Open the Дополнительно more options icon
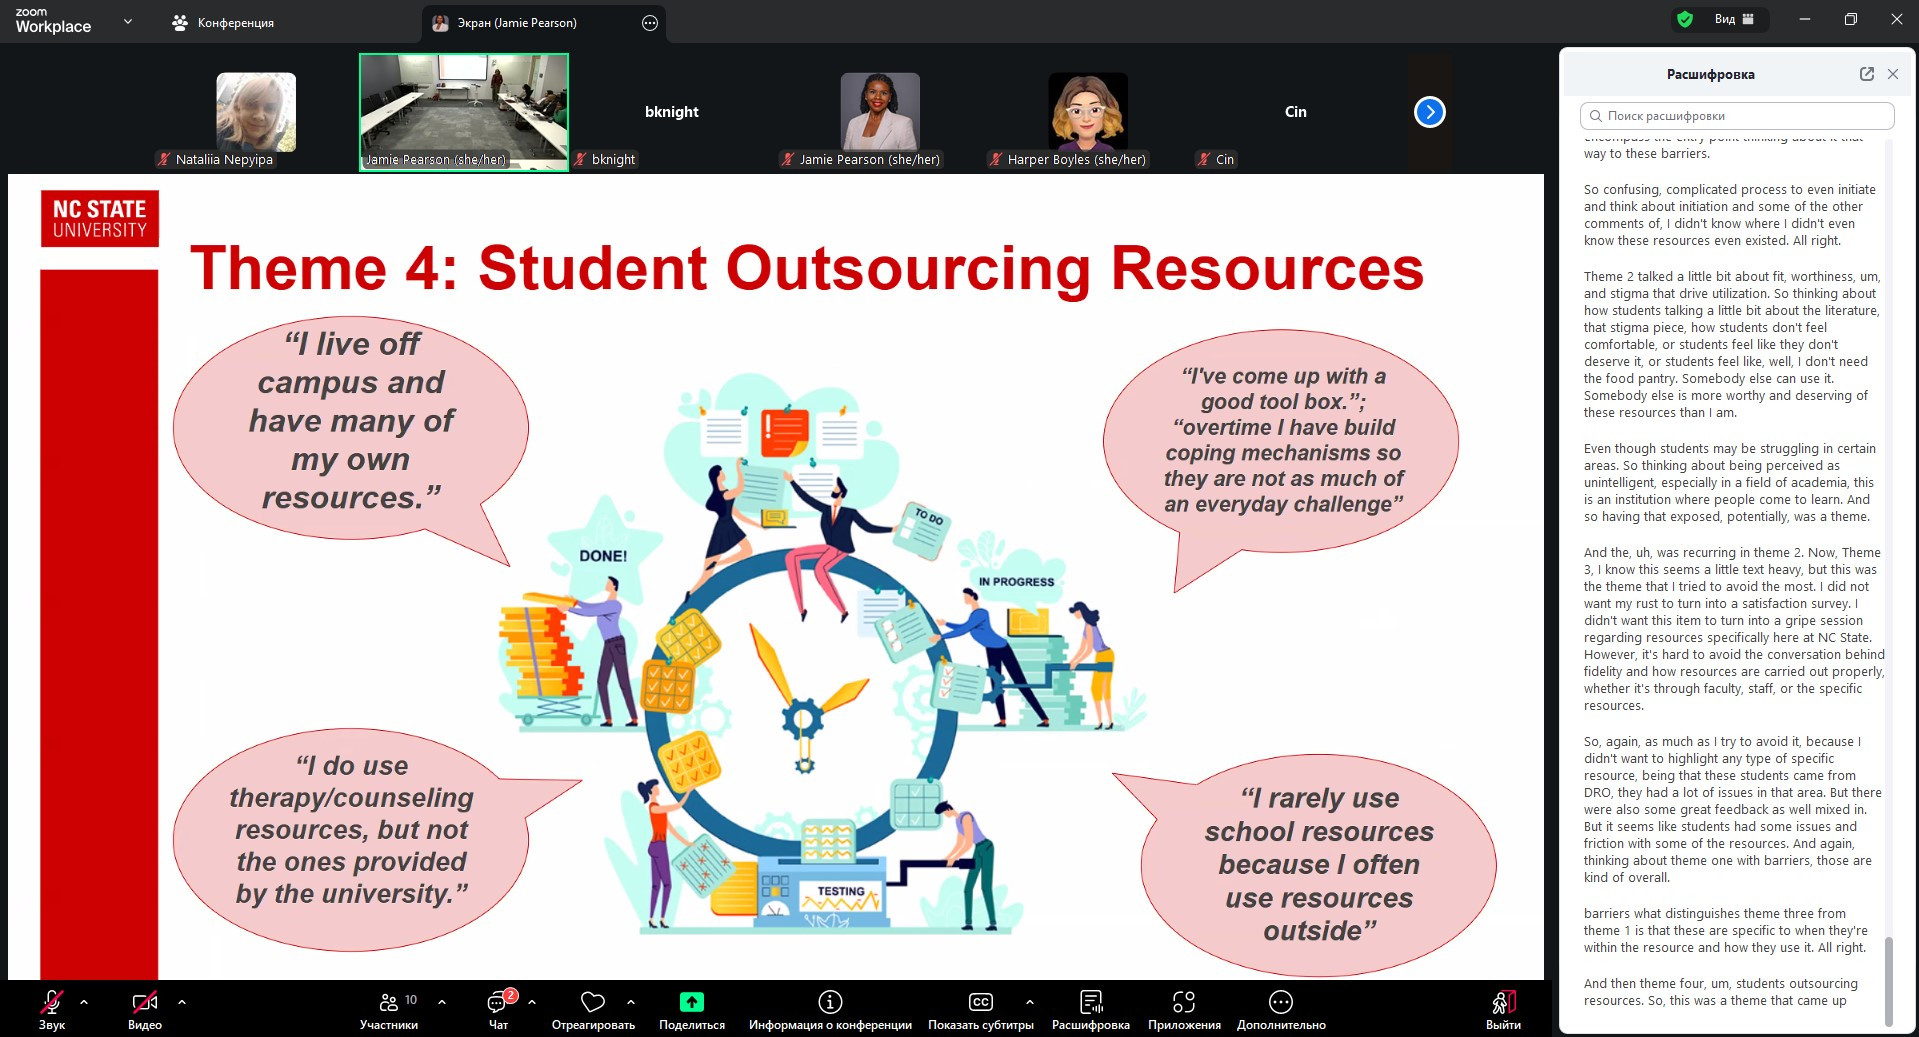The width and height of the screenshot is (1919, 1037). pyautogui.click(x=1280, y=1003)
